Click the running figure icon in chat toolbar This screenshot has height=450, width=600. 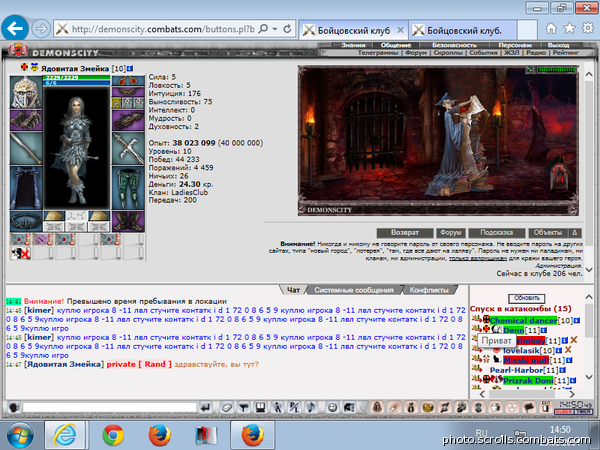[277, 408]
